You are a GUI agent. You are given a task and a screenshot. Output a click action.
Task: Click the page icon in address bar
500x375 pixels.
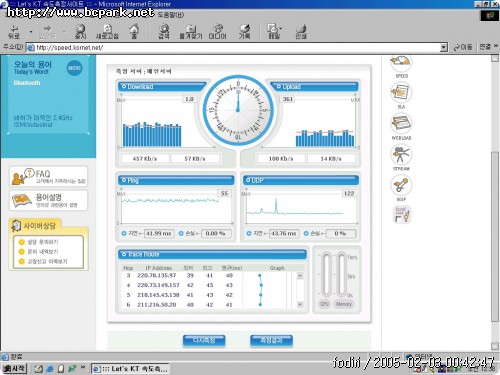click(x=31, y=48)
